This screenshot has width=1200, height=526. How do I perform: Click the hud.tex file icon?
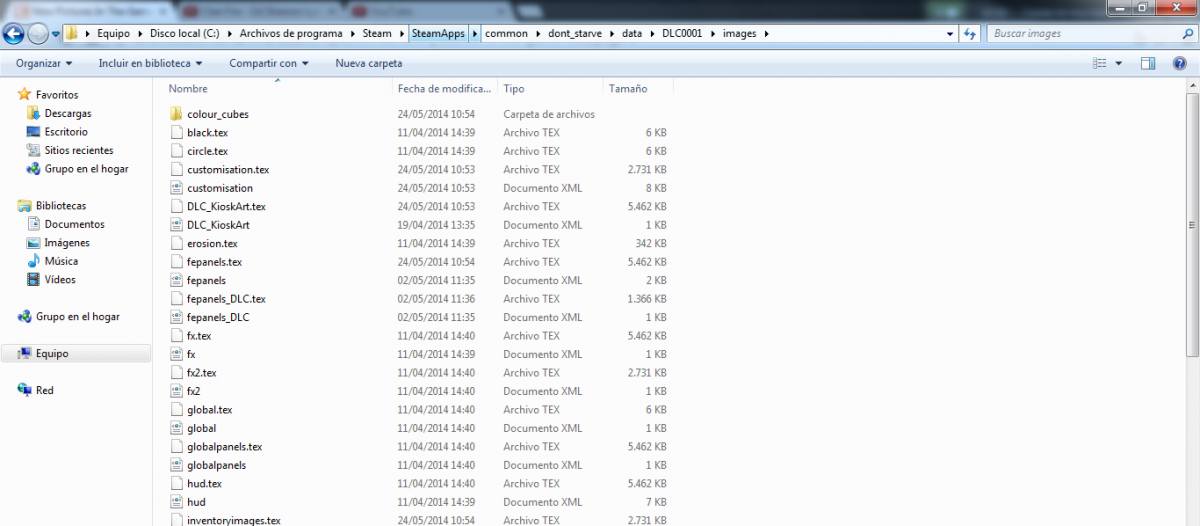coord(177,483)
